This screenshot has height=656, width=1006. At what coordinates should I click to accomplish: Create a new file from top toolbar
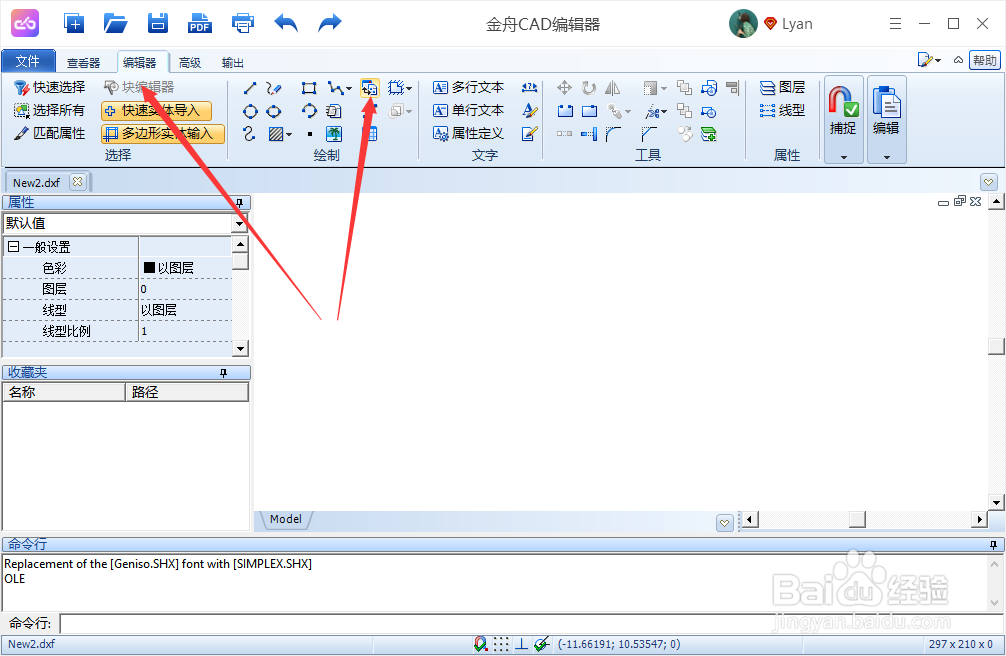[x=74, y=24]
